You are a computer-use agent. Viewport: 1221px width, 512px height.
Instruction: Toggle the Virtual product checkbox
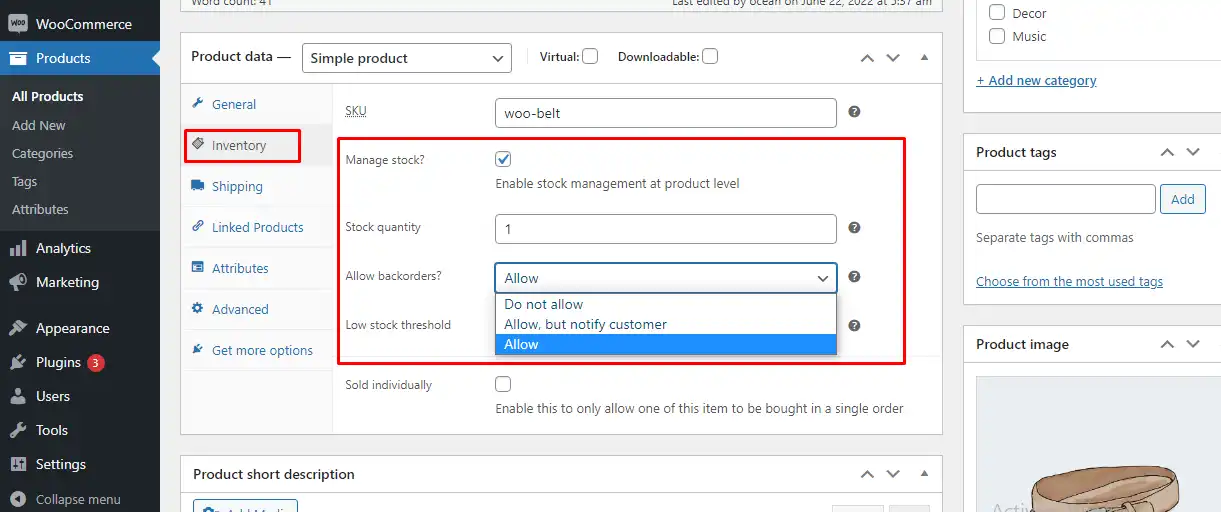[x=590, y=56]
